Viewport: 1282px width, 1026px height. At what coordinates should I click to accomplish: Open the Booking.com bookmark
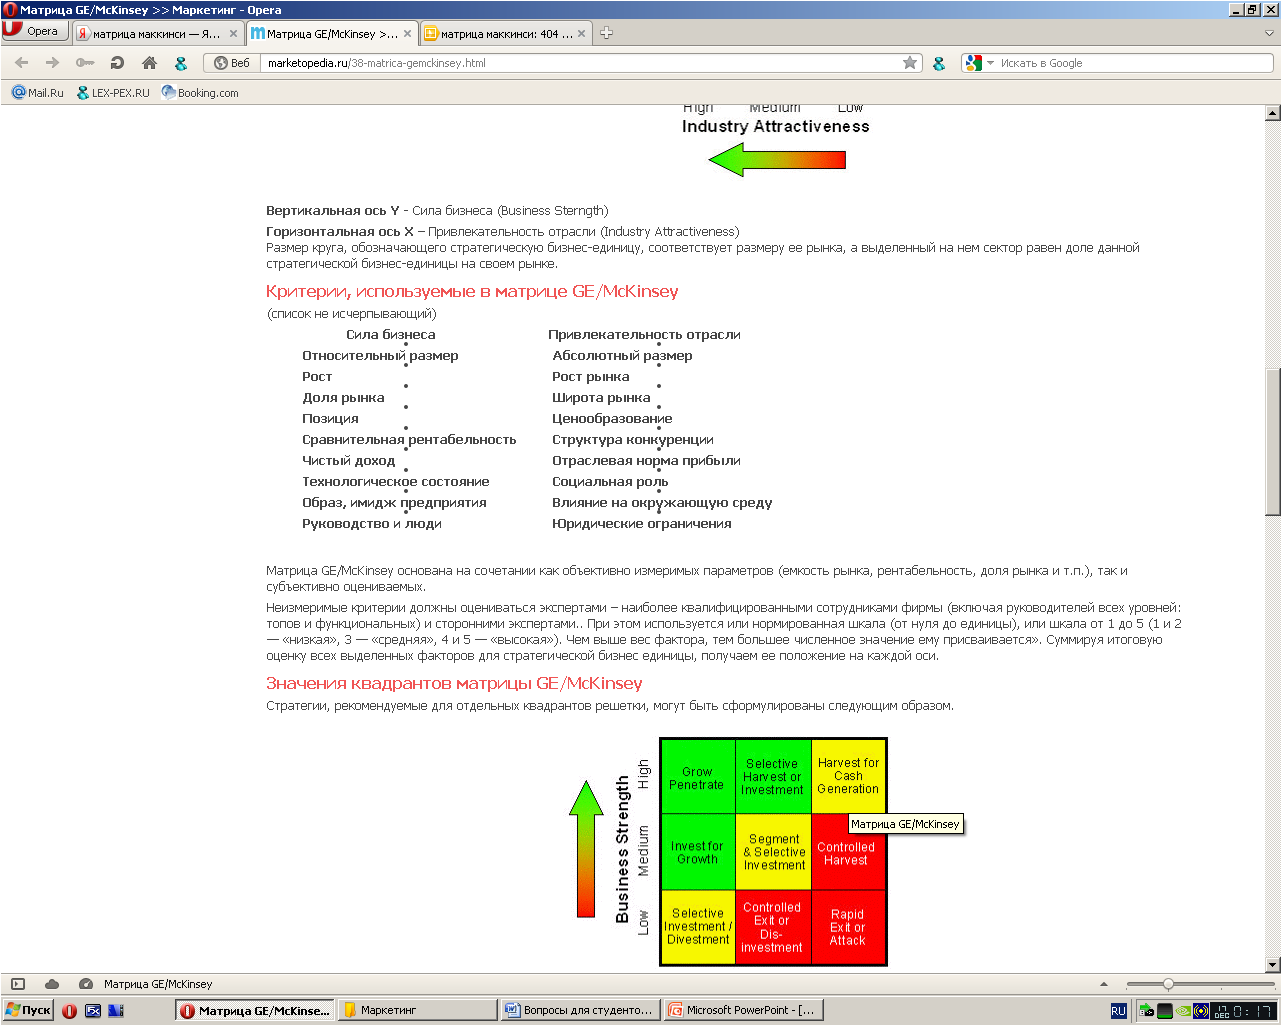pyautogui.click(x=200, y=92)
